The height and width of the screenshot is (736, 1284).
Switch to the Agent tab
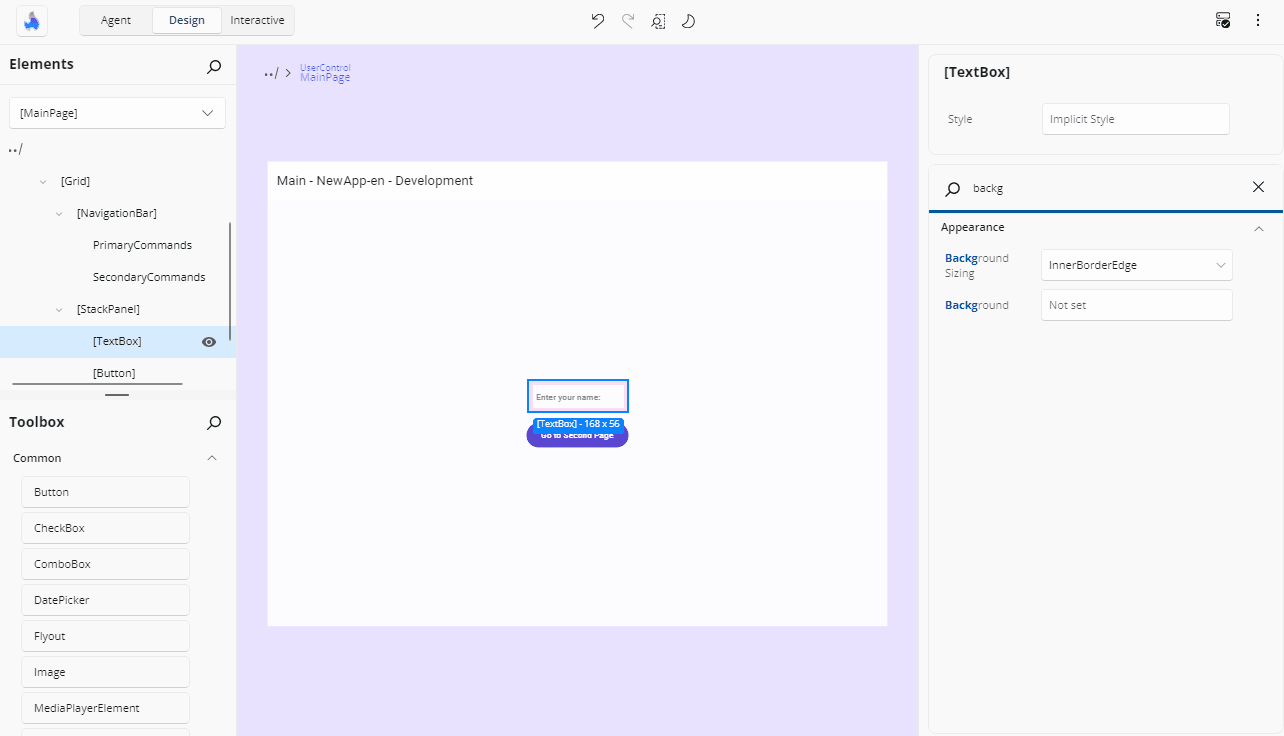pos(115,20)
